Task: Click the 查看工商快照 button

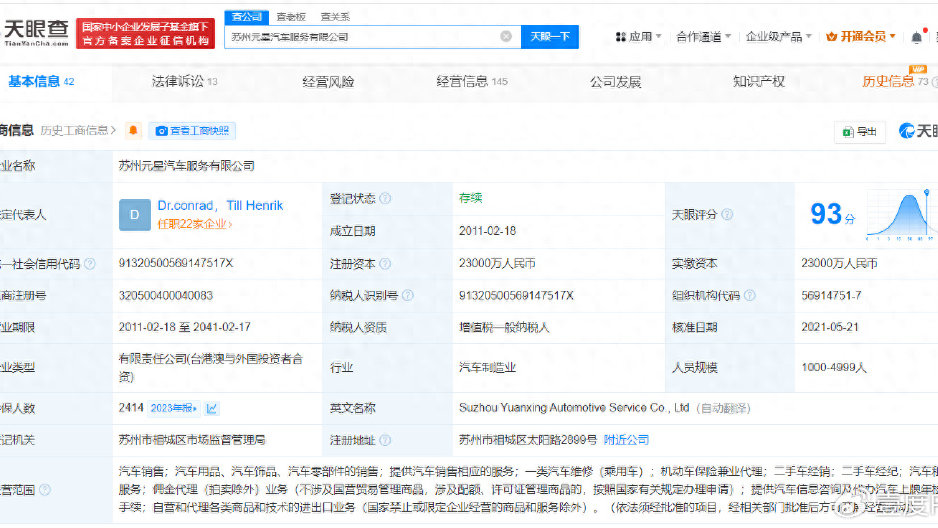Action: [192, 131]
